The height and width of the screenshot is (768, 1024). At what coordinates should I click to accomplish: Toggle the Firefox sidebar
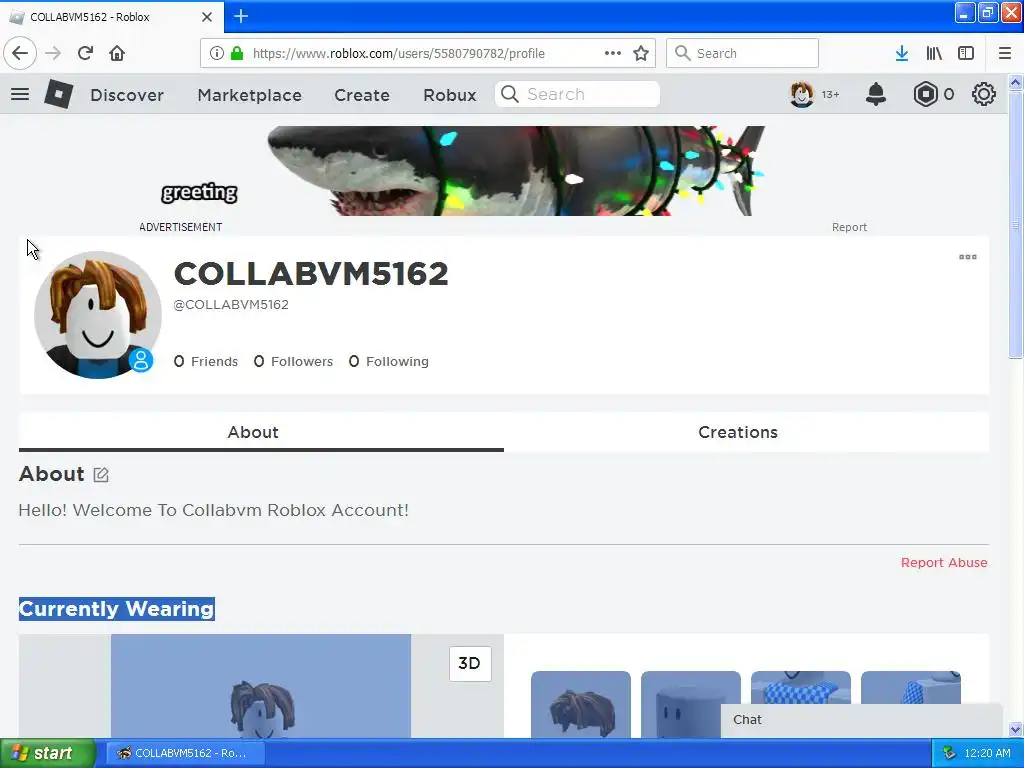pos(966,53)
